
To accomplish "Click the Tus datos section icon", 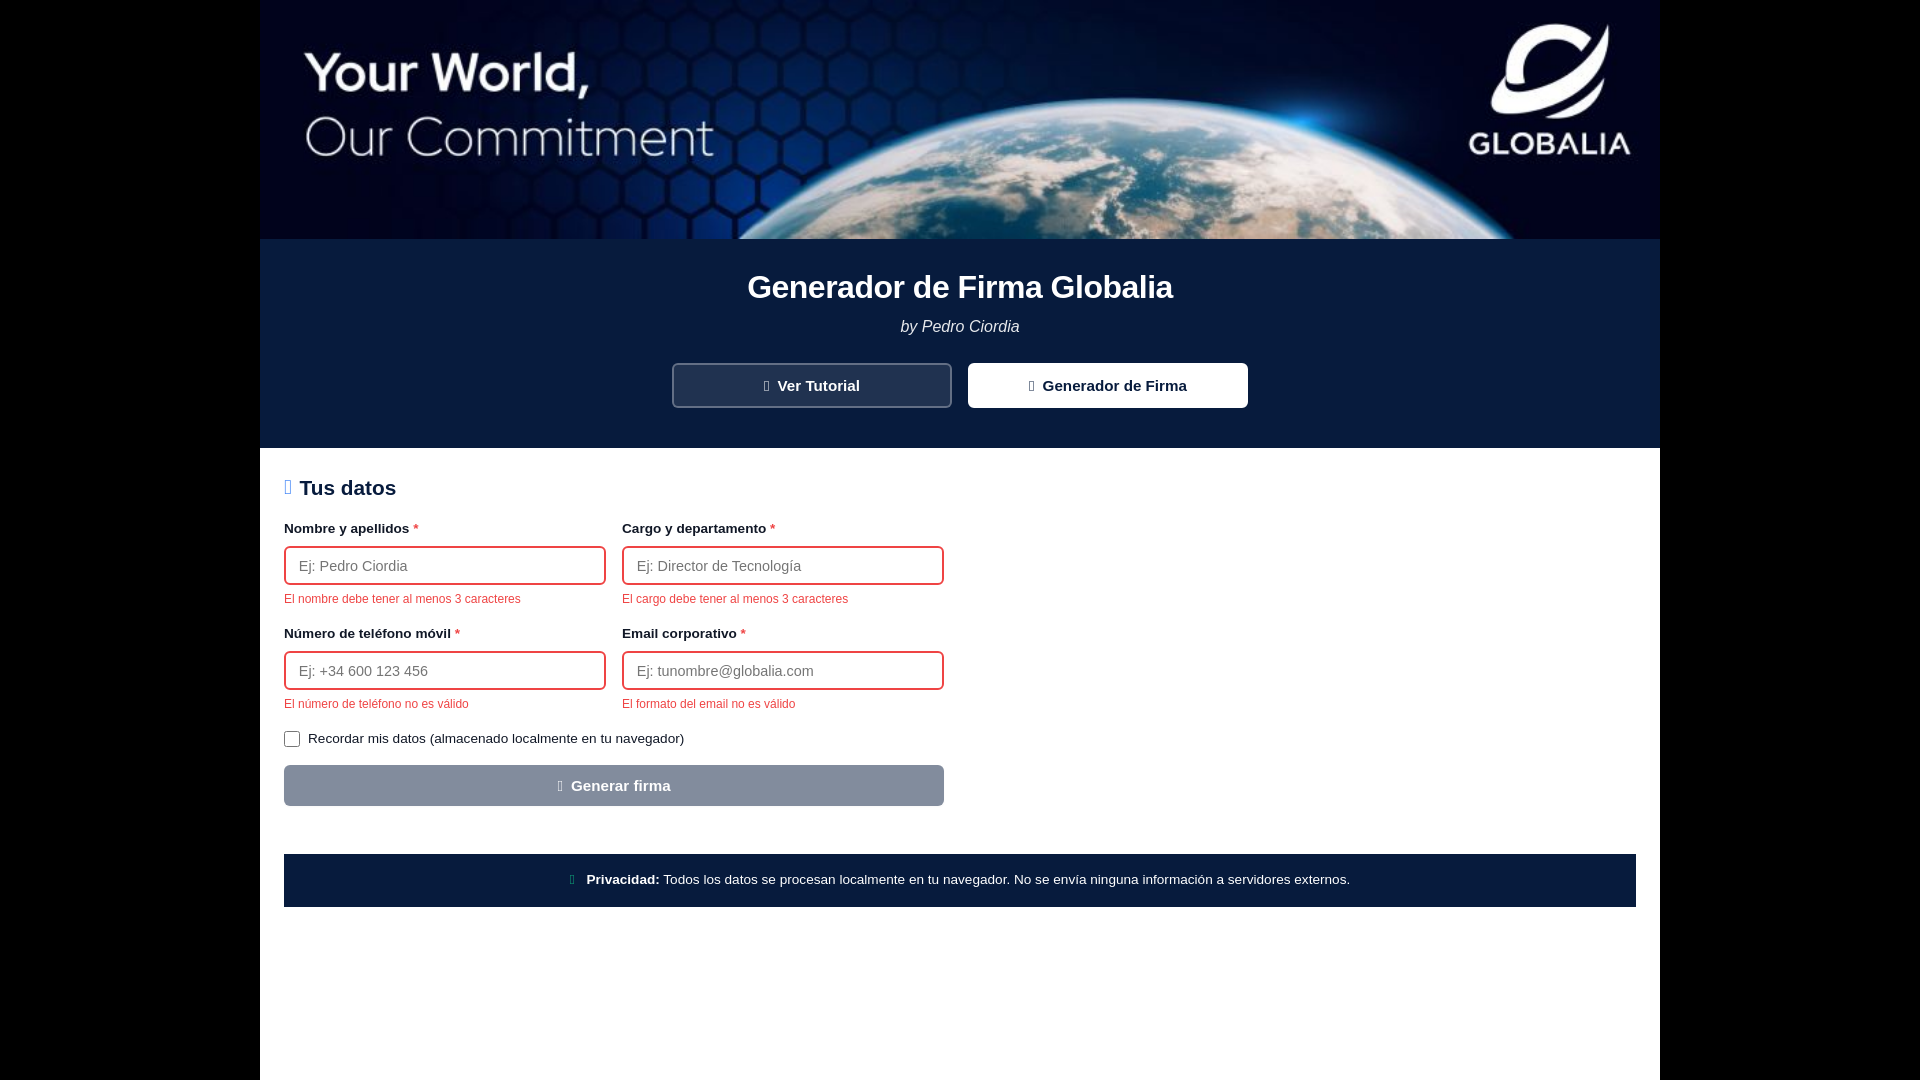I will tap(288, 487).
